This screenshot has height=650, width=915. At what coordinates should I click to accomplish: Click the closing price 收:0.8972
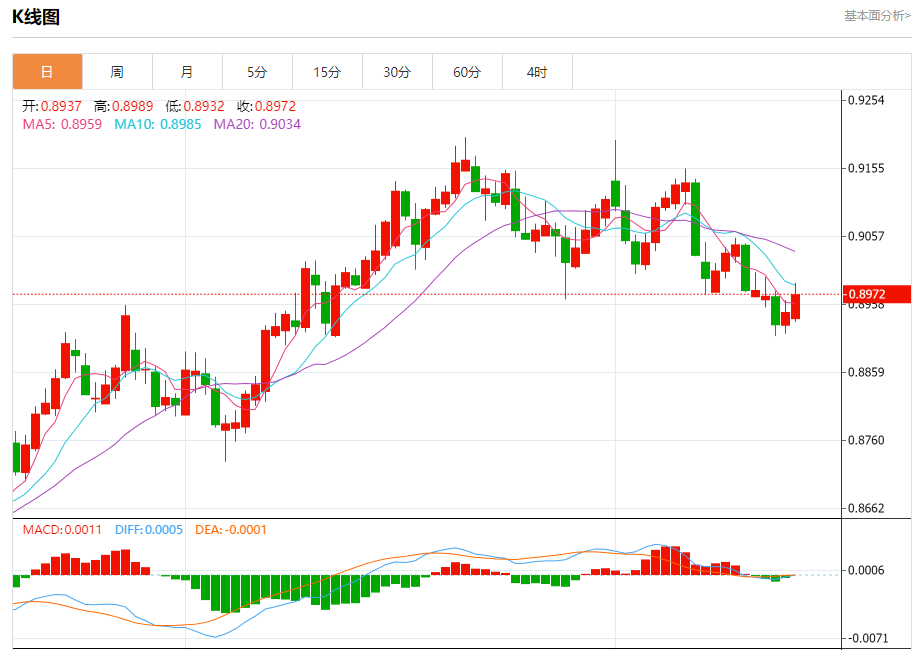267,106
